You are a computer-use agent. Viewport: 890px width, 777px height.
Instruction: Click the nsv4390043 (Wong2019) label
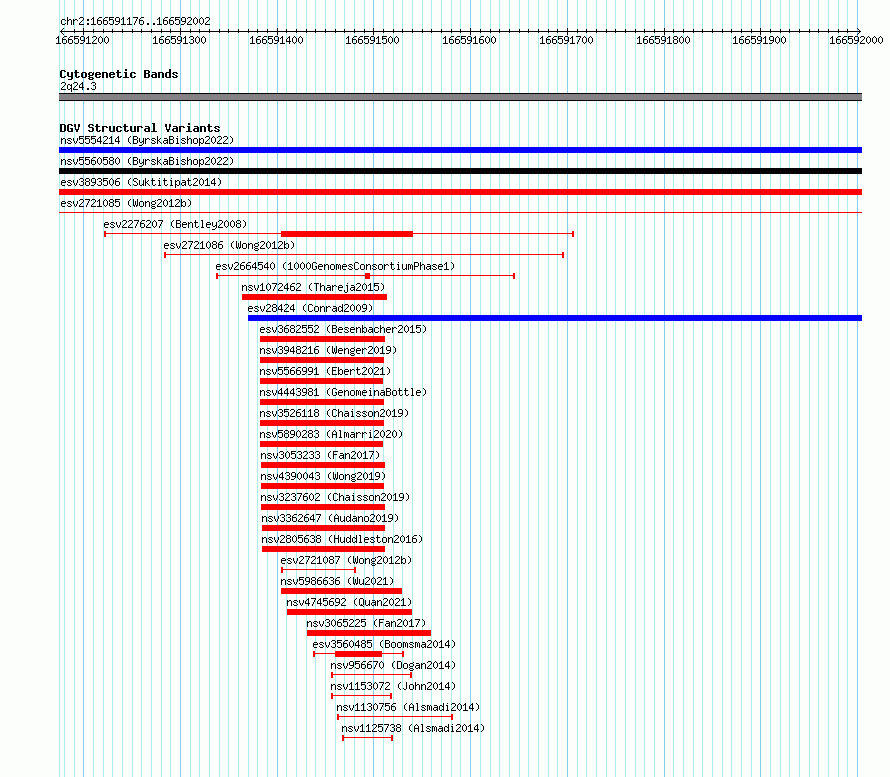pos(323,476)
